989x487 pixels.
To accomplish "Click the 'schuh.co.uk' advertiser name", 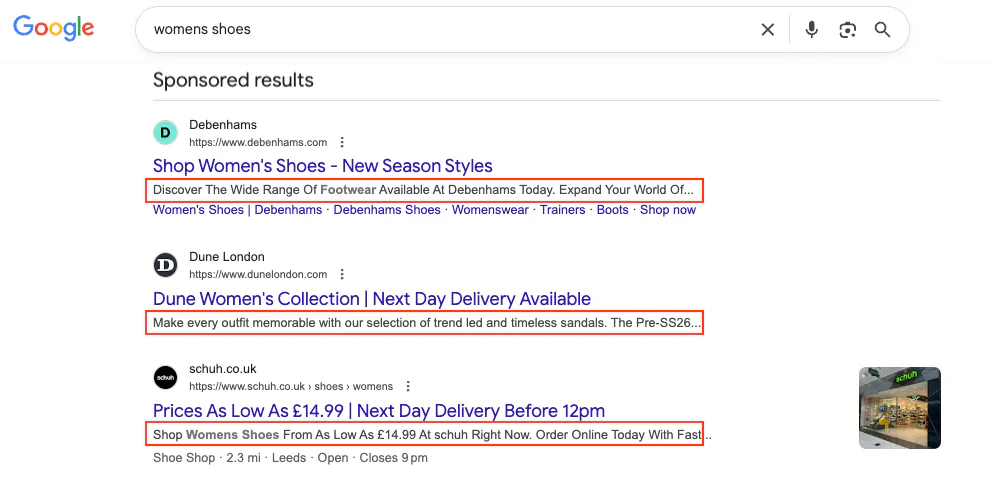I will coord(223,369).
